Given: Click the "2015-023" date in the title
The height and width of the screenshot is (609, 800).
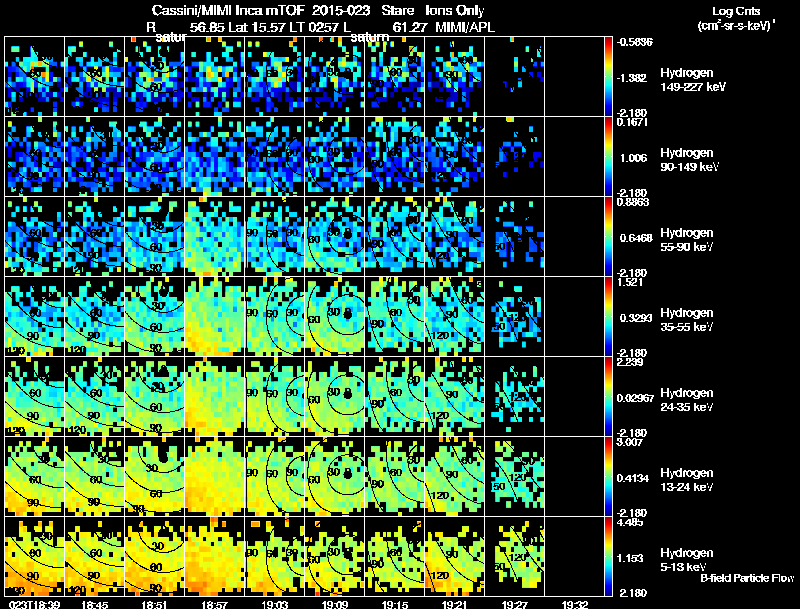Looking at the screenshot, I should tap(341, 11).
